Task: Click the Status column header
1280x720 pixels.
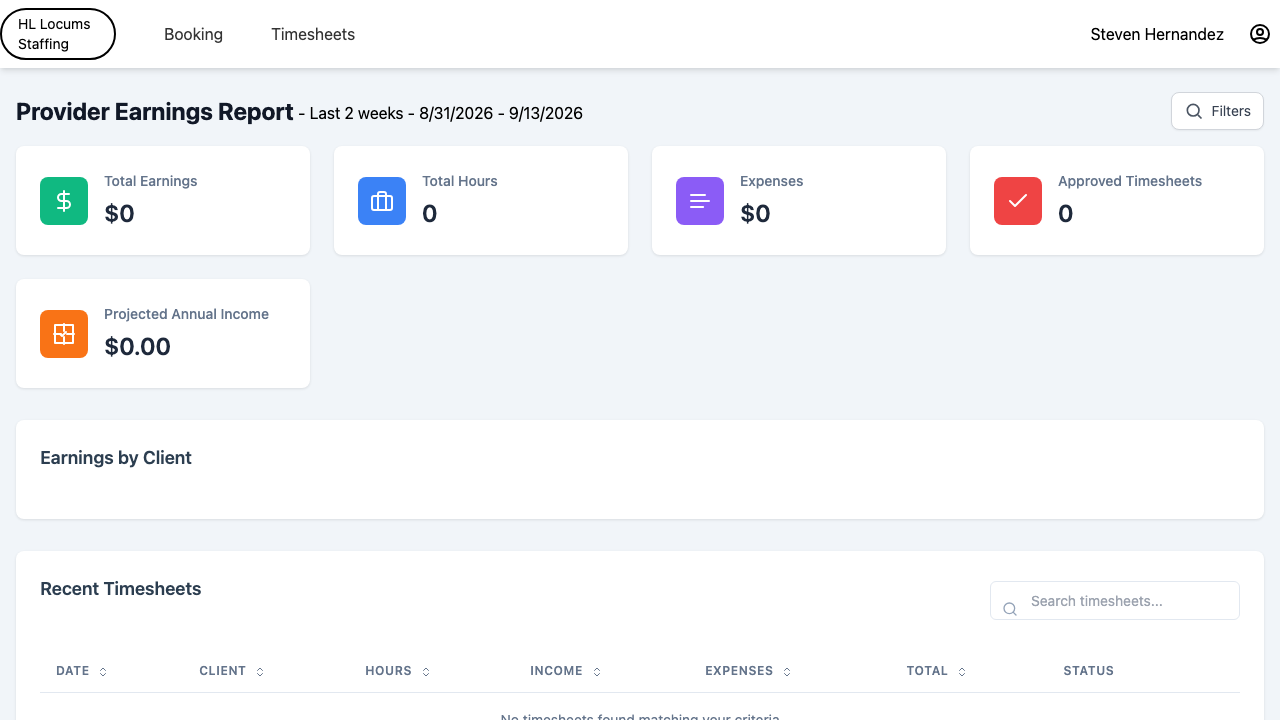Action: [x=1088, y=671]
